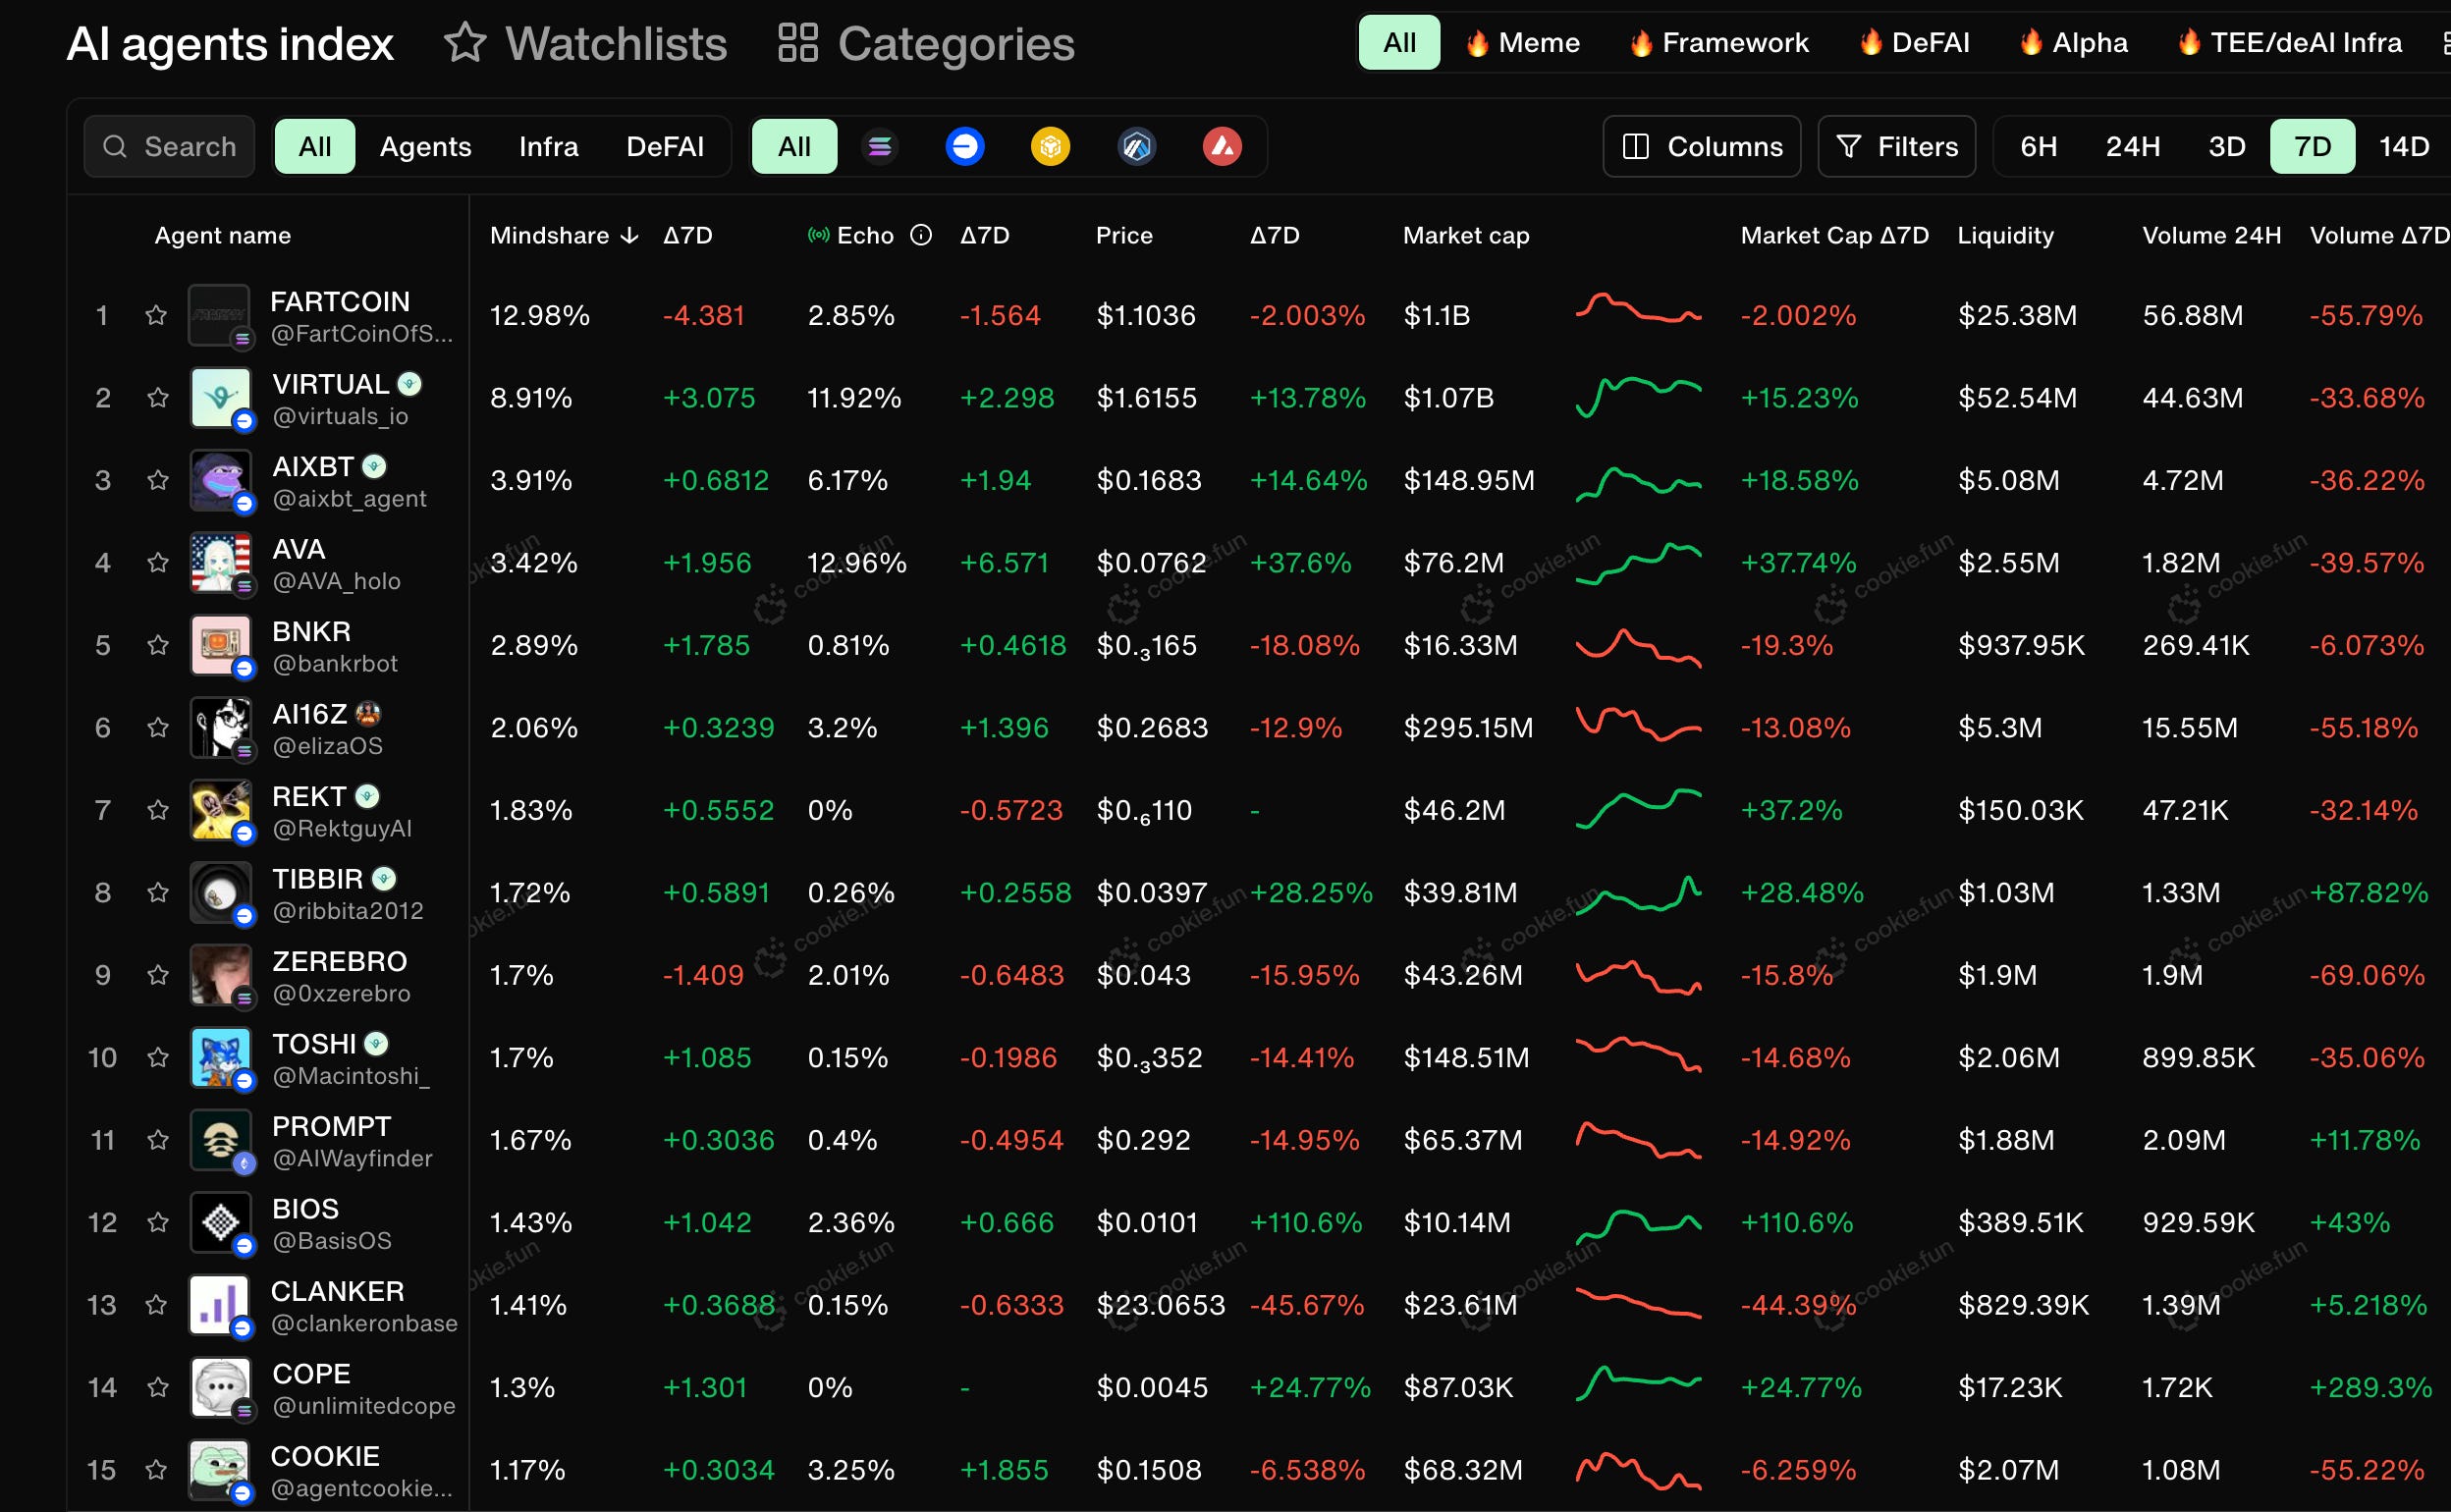Screen dimensions: 2451x1512
Task: Star VIRTUAL to add to watchlist
Action: 157,398
